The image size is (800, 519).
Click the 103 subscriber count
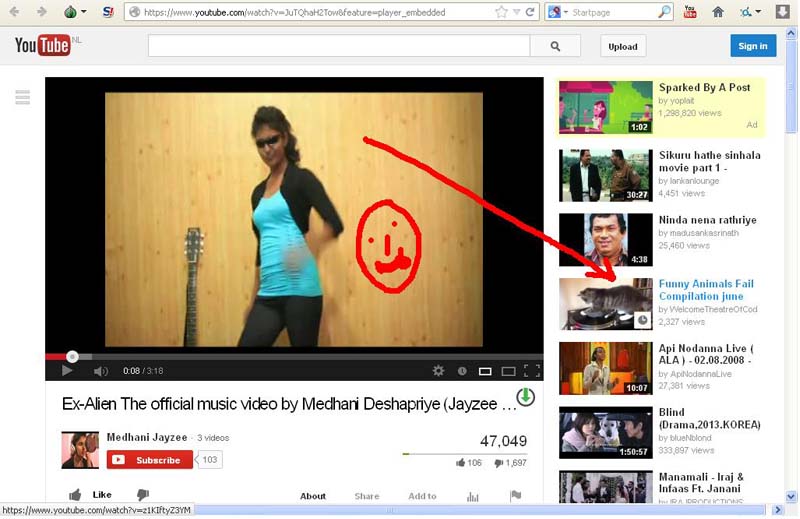[209, 460]
